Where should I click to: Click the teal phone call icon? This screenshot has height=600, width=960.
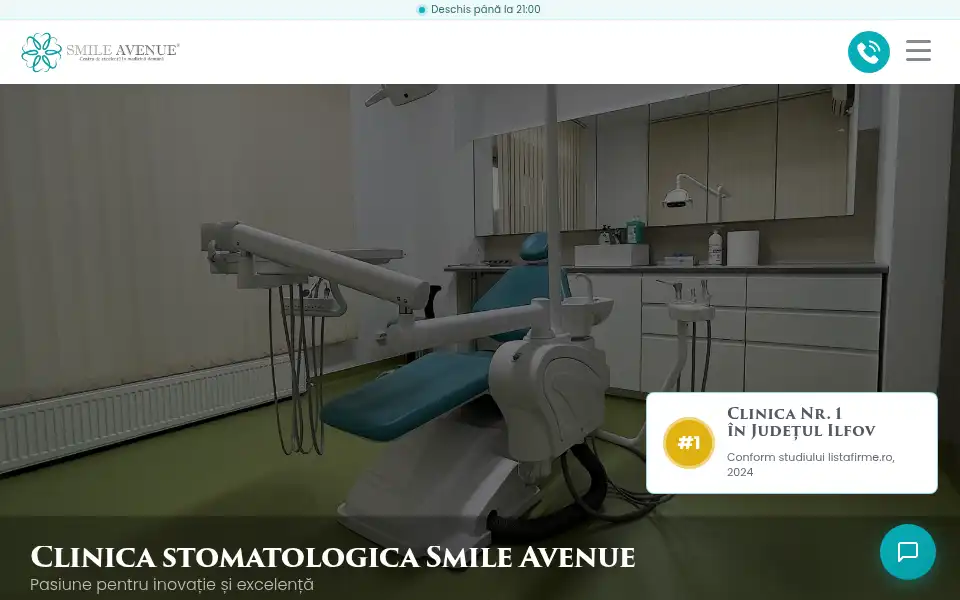click(x=868, y=52)
